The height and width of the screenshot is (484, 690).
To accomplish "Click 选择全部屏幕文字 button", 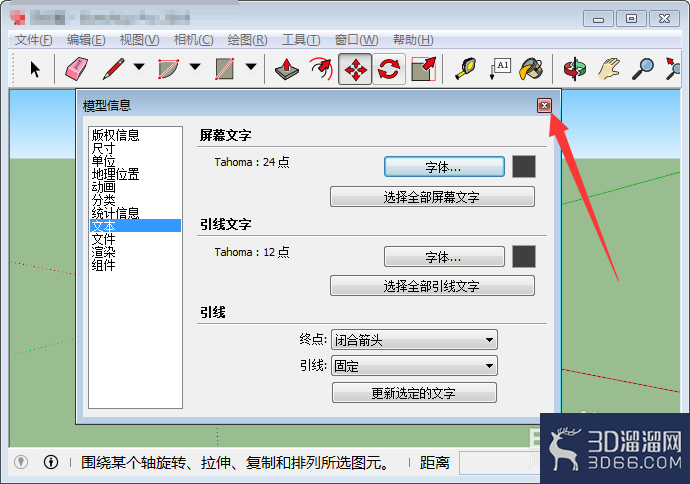I will pos(432,197).
